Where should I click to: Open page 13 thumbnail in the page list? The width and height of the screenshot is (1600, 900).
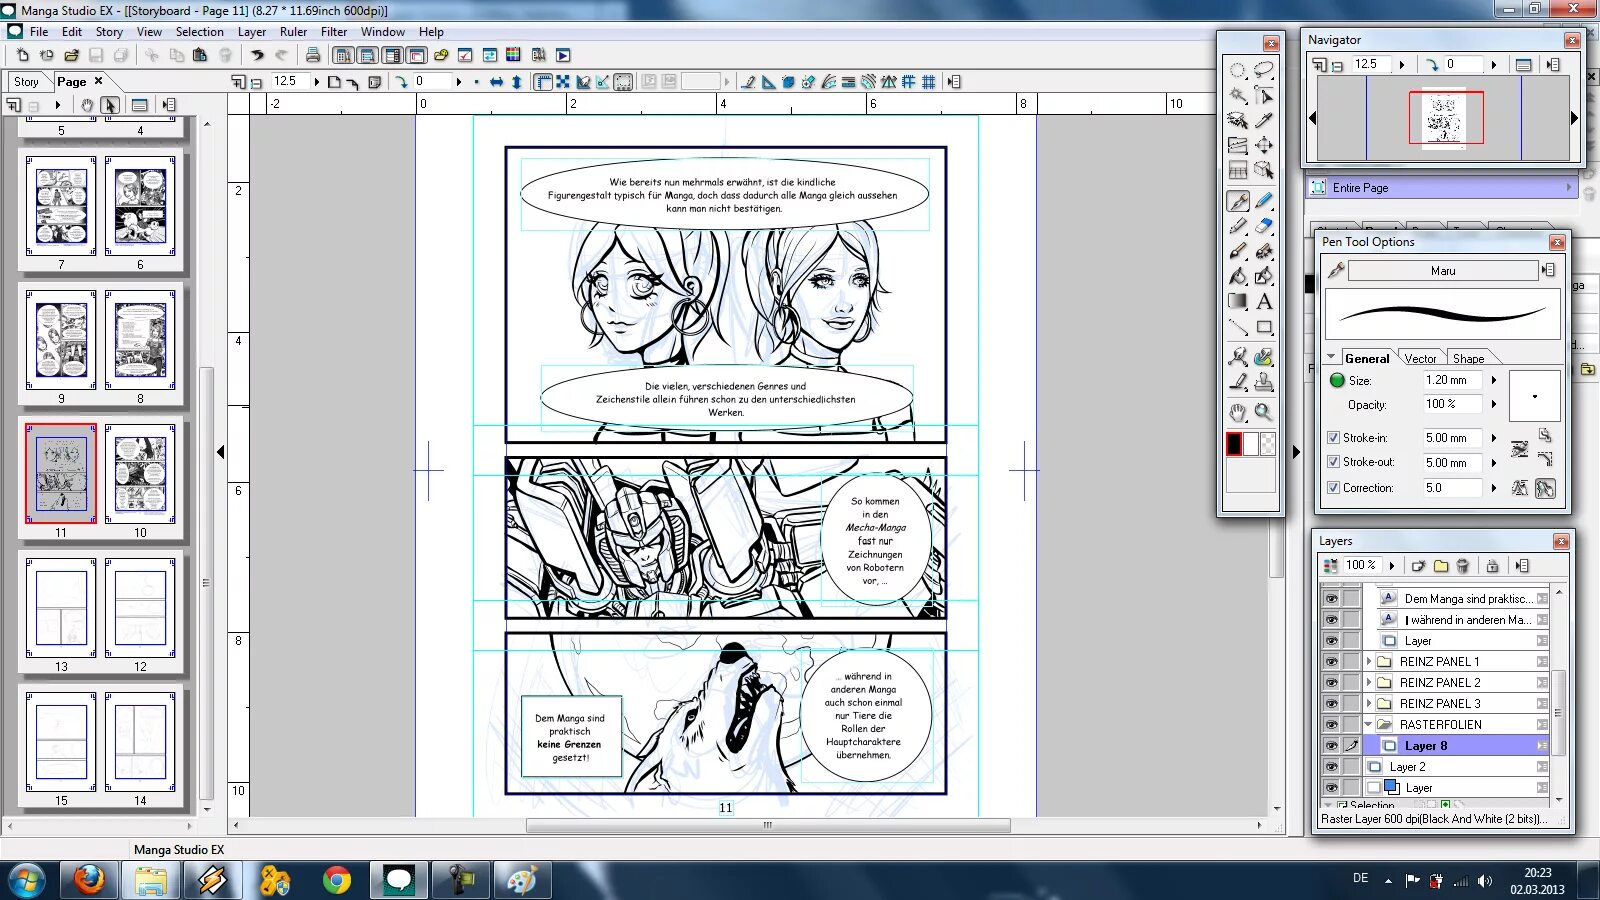61,608
